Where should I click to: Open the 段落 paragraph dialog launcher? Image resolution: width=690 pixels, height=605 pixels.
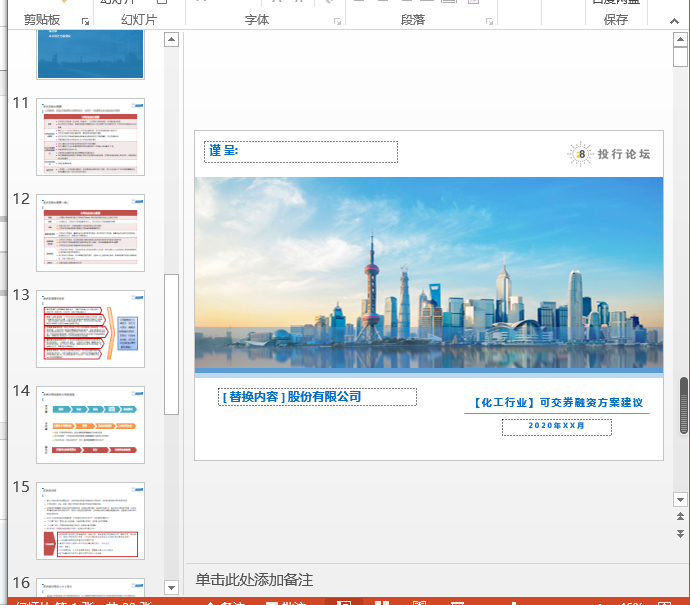(489, 22)
